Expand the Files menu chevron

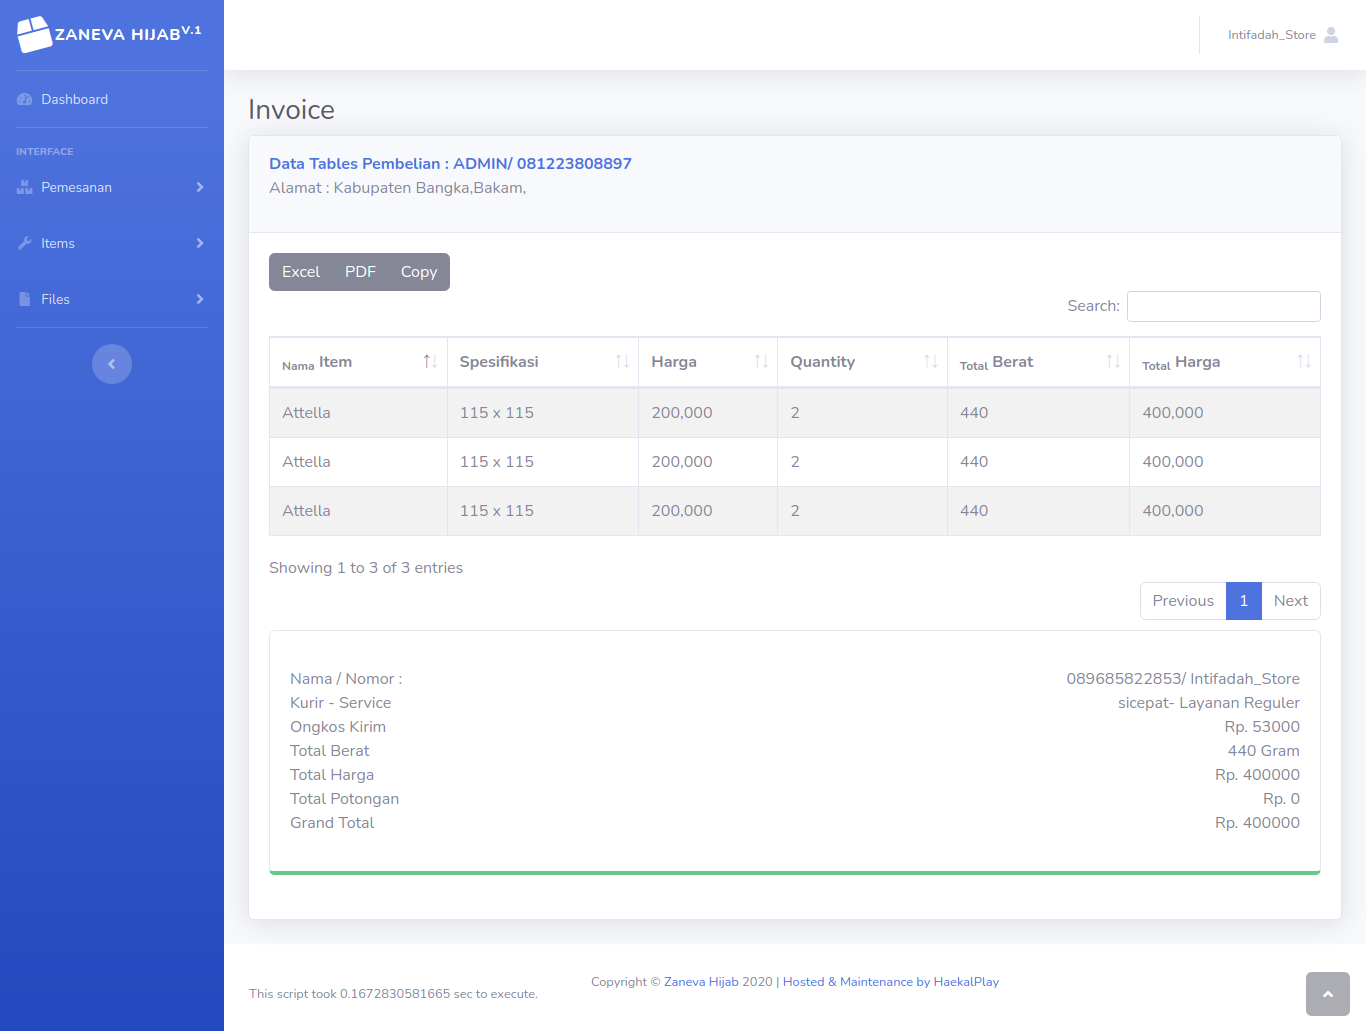point(200,299)
